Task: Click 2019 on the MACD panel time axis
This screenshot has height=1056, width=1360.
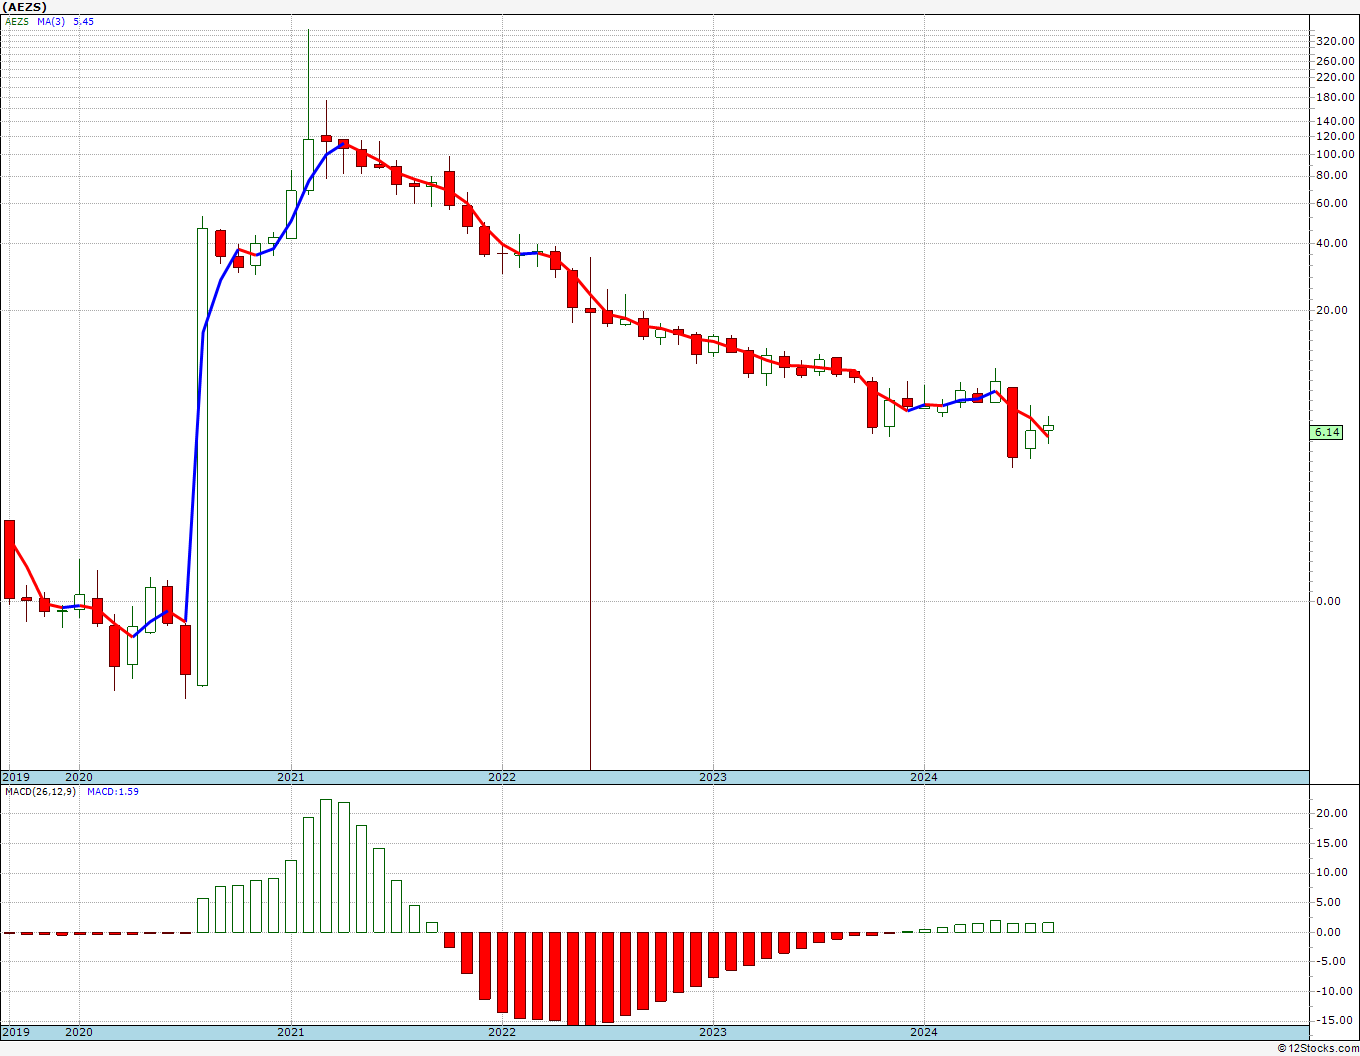Action: click(15, 1032)
